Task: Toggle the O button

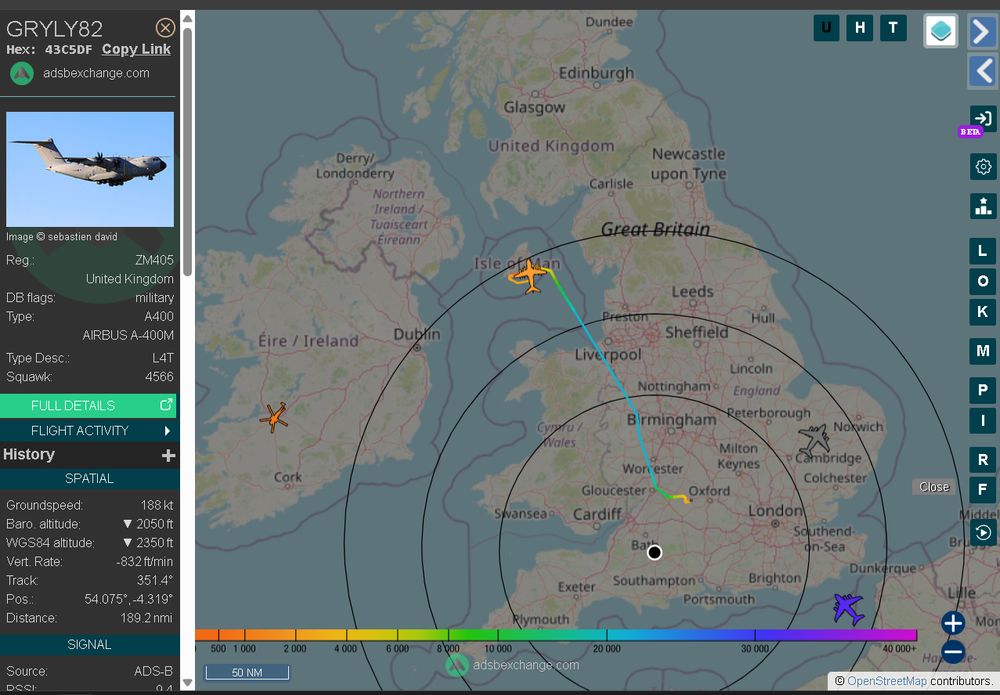Action: click(x=983, y=281)
